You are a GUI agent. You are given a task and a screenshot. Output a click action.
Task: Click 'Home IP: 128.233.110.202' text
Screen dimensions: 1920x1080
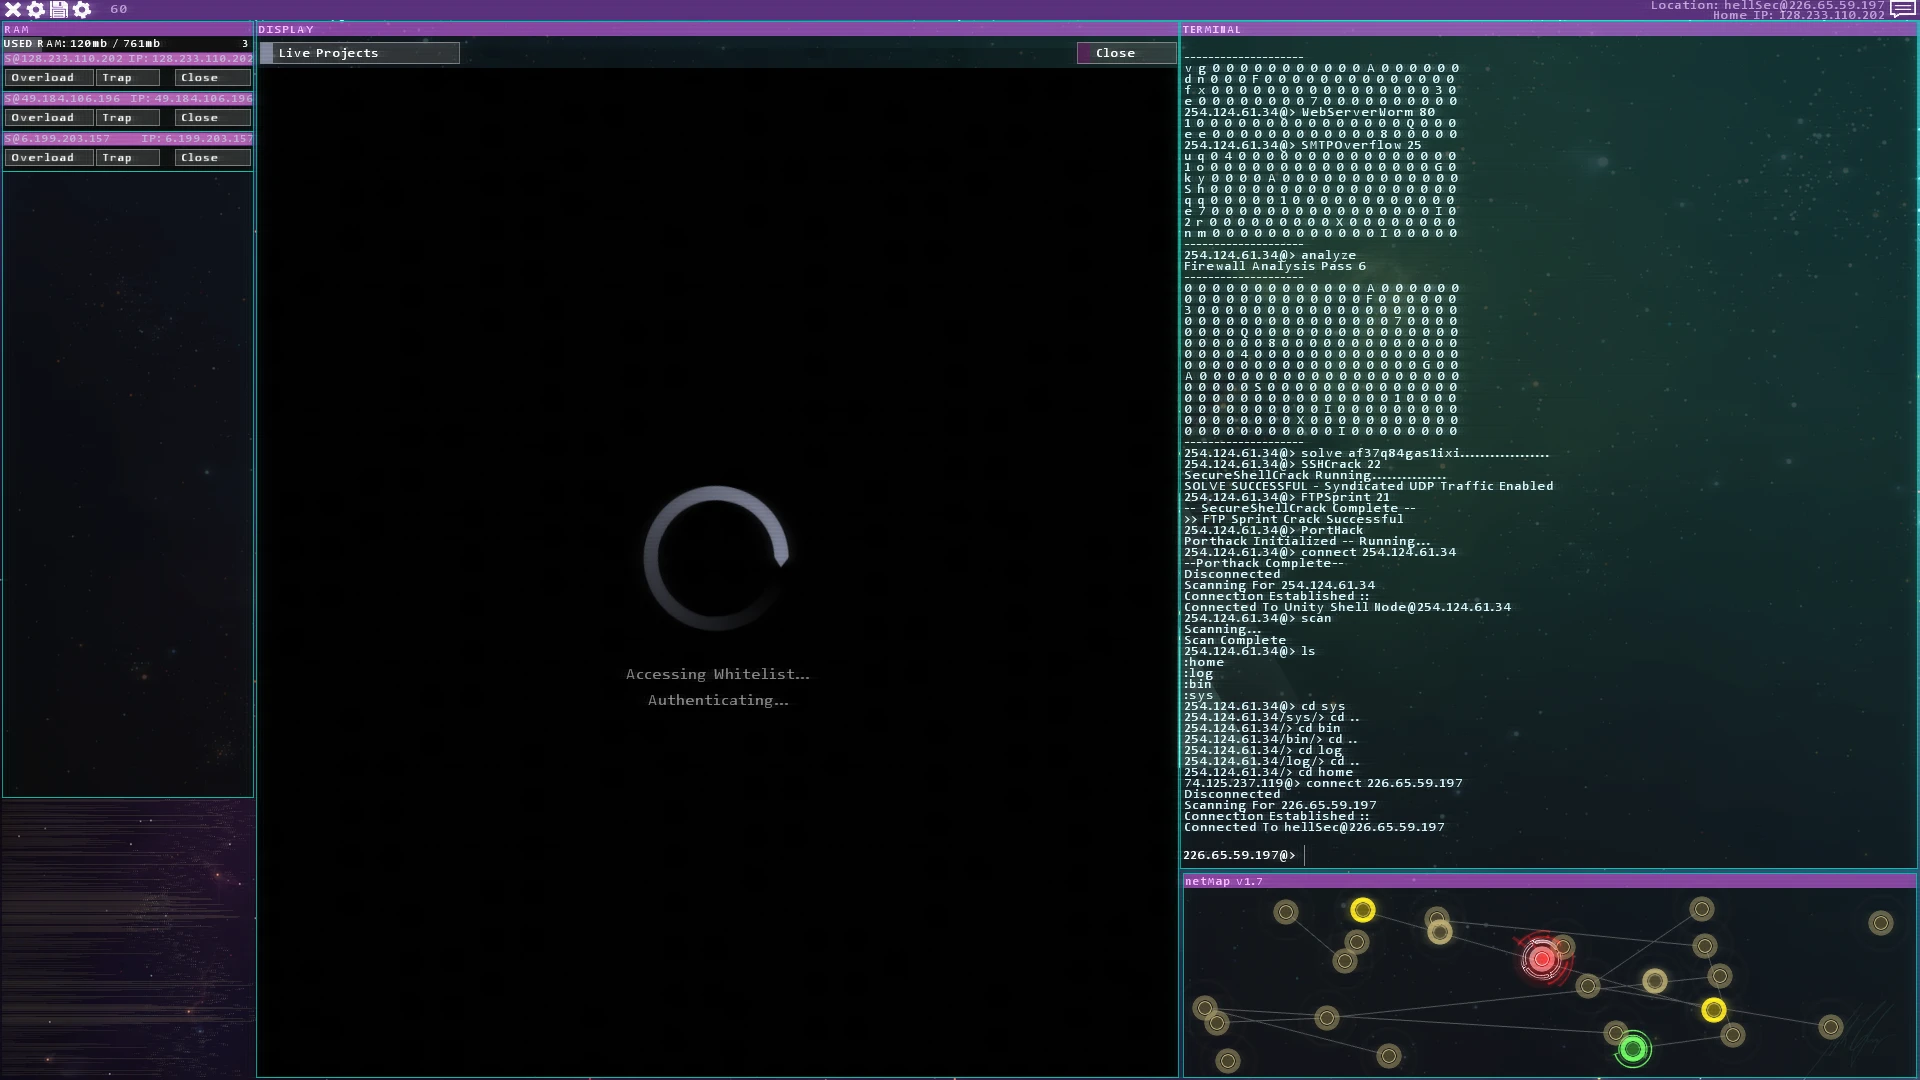[1798, 15]
